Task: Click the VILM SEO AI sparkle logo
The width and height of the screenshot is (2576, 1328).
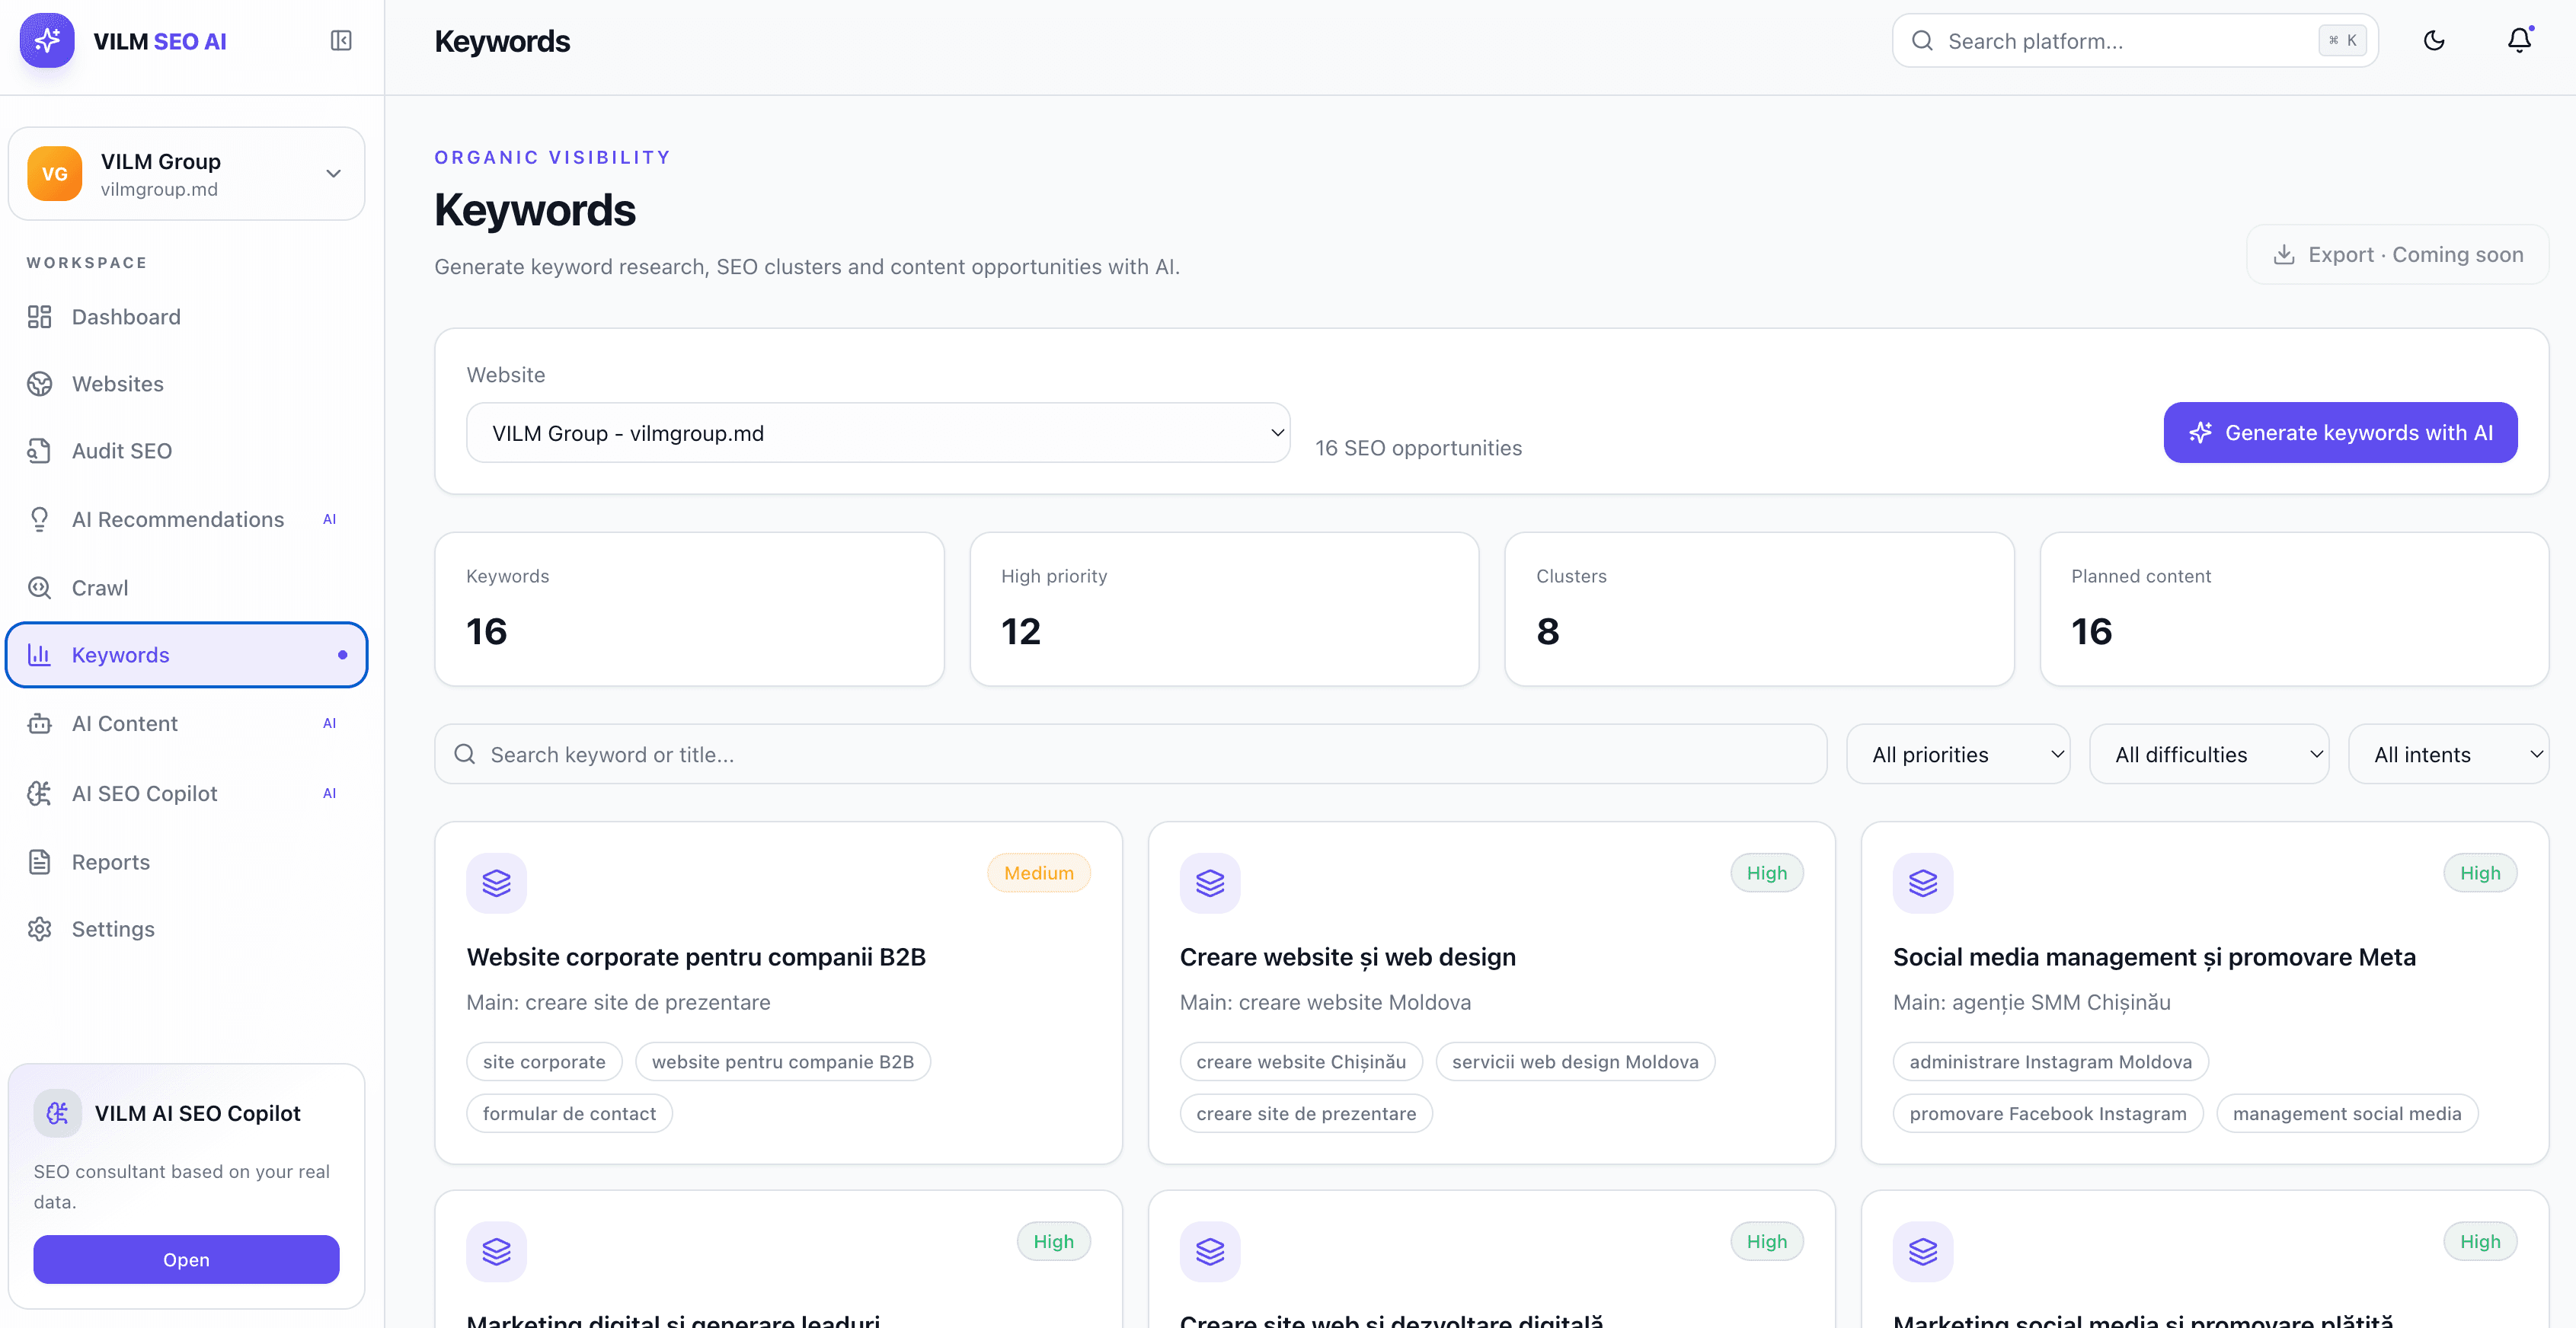Action: 47,41
